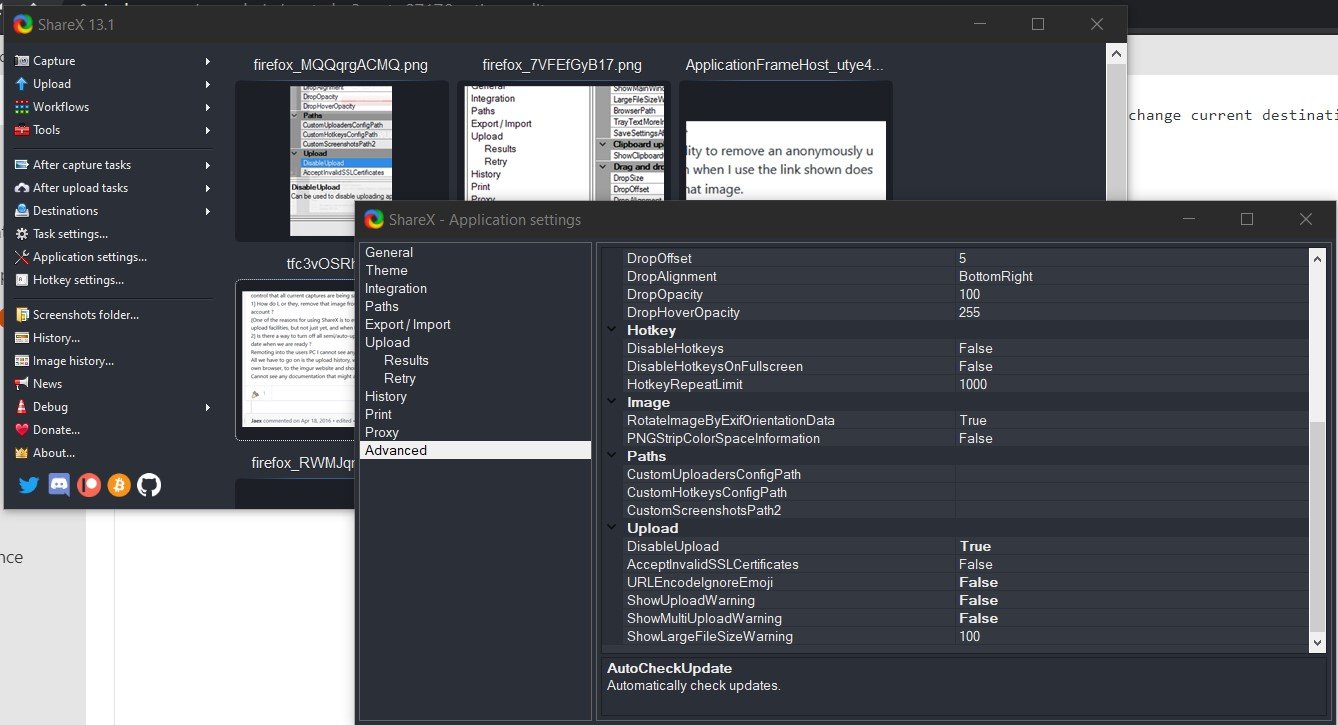Expand the Debug submenu arrow
This screenshot has width=1338, height=725.
click(208, 407)
